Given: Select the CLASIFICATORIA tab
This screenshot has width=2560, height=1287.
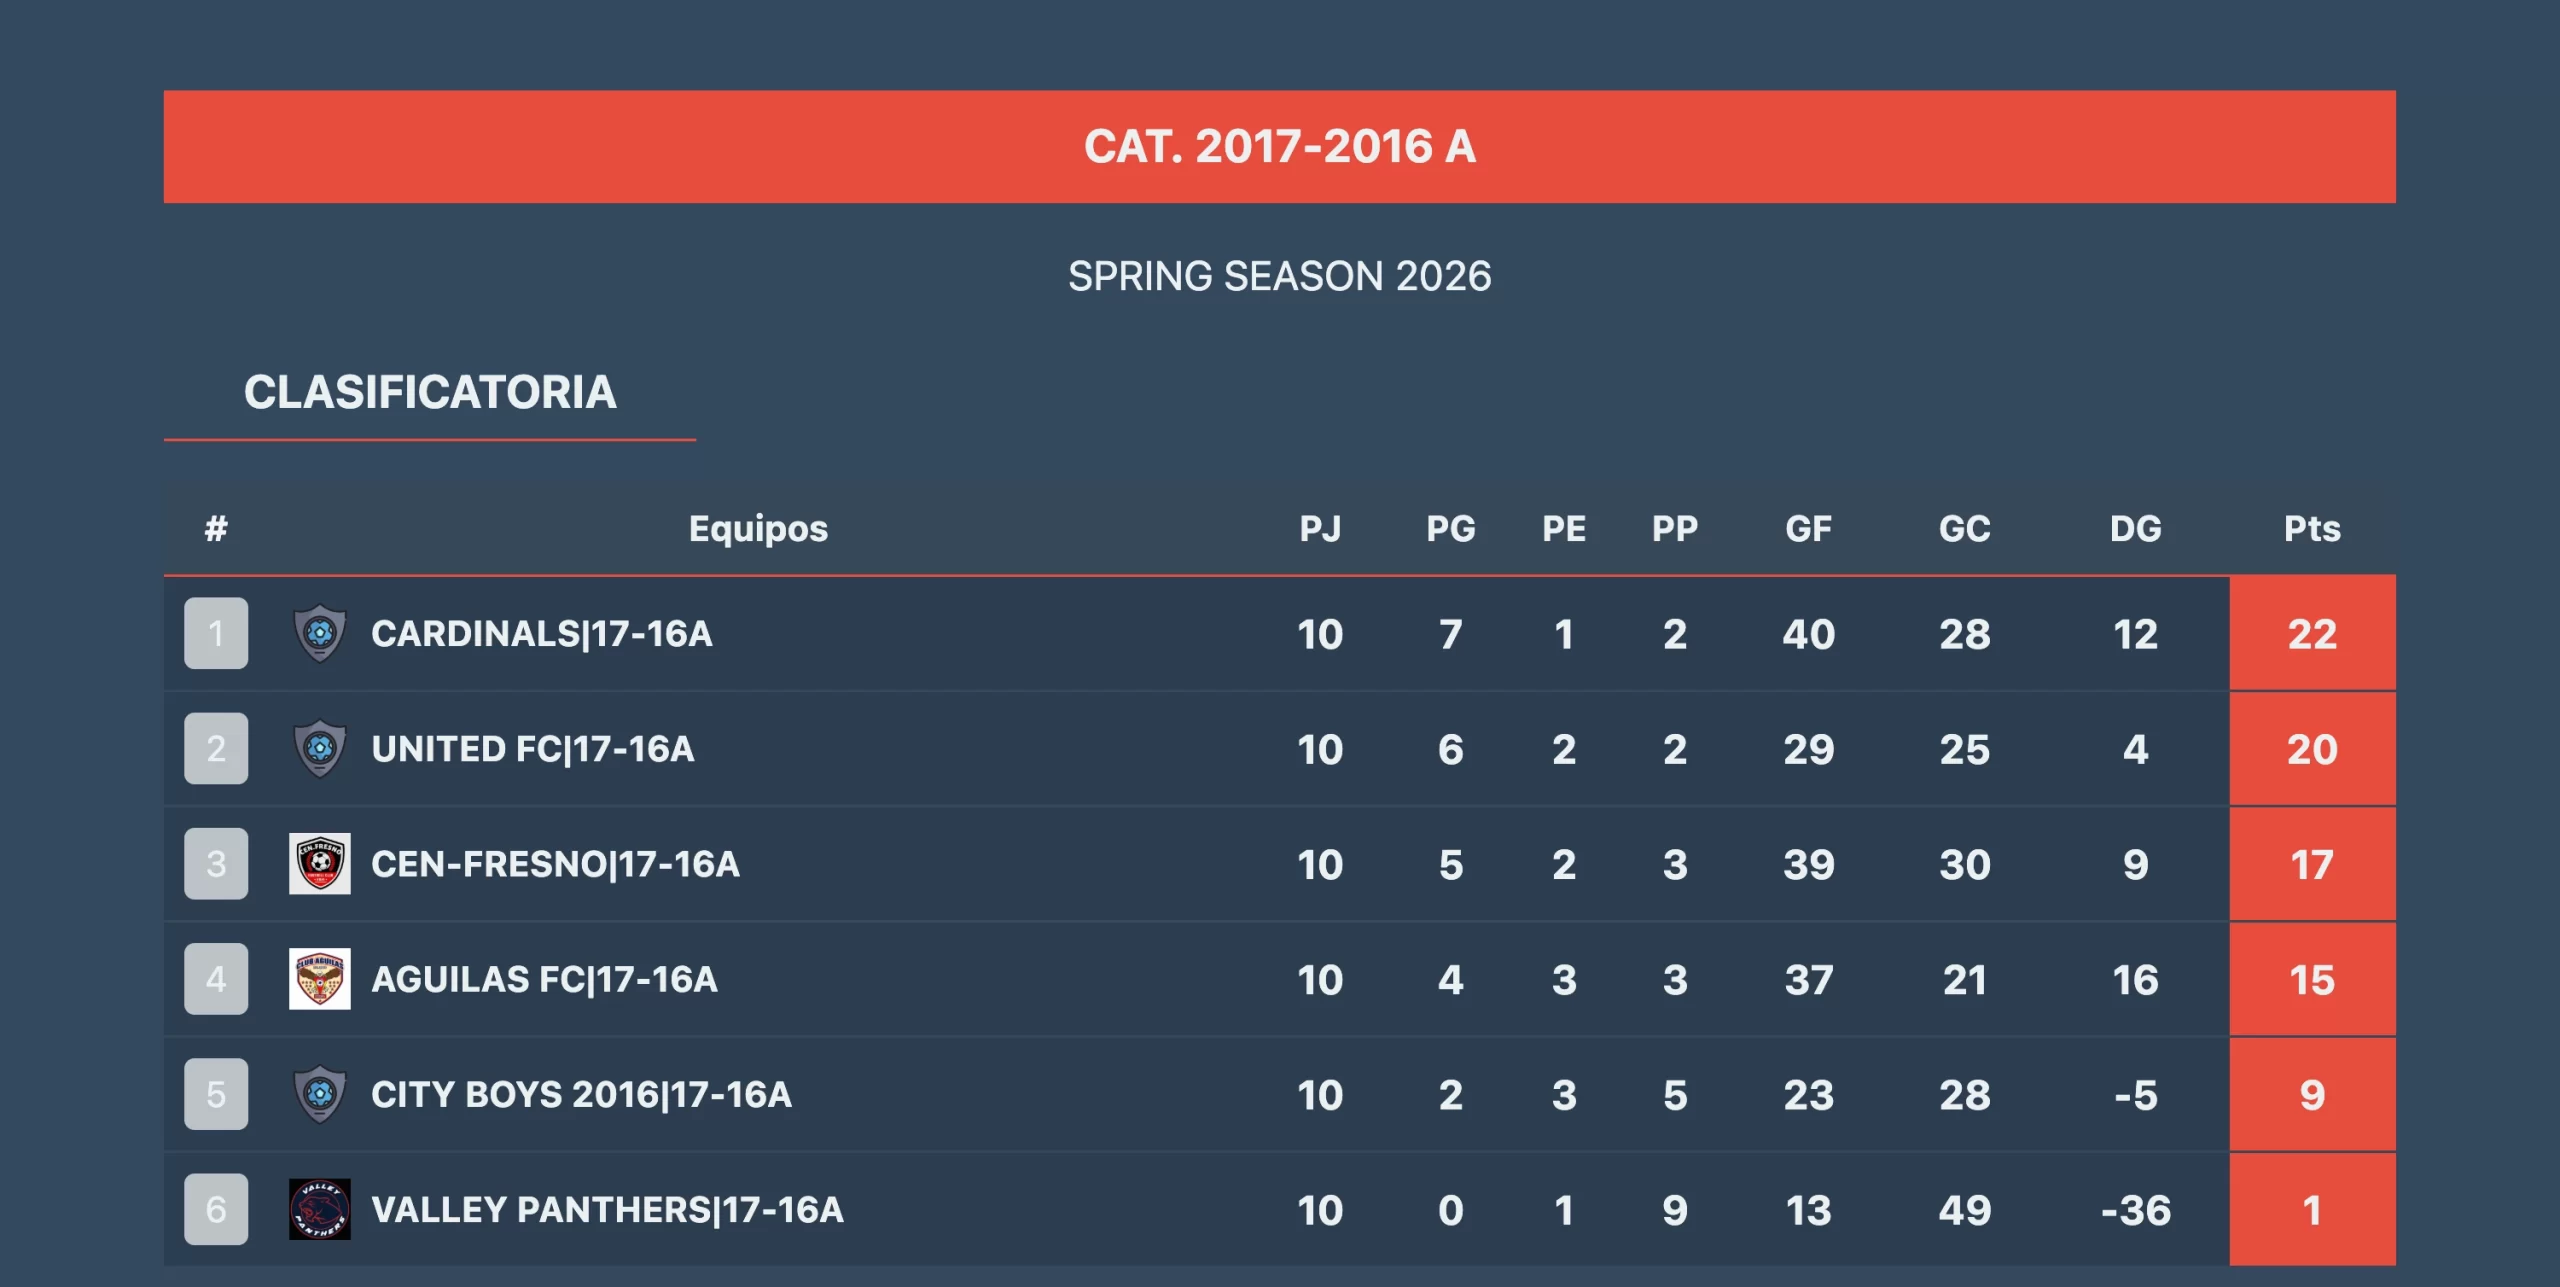Looking at the screenshot, I should 430,392.
